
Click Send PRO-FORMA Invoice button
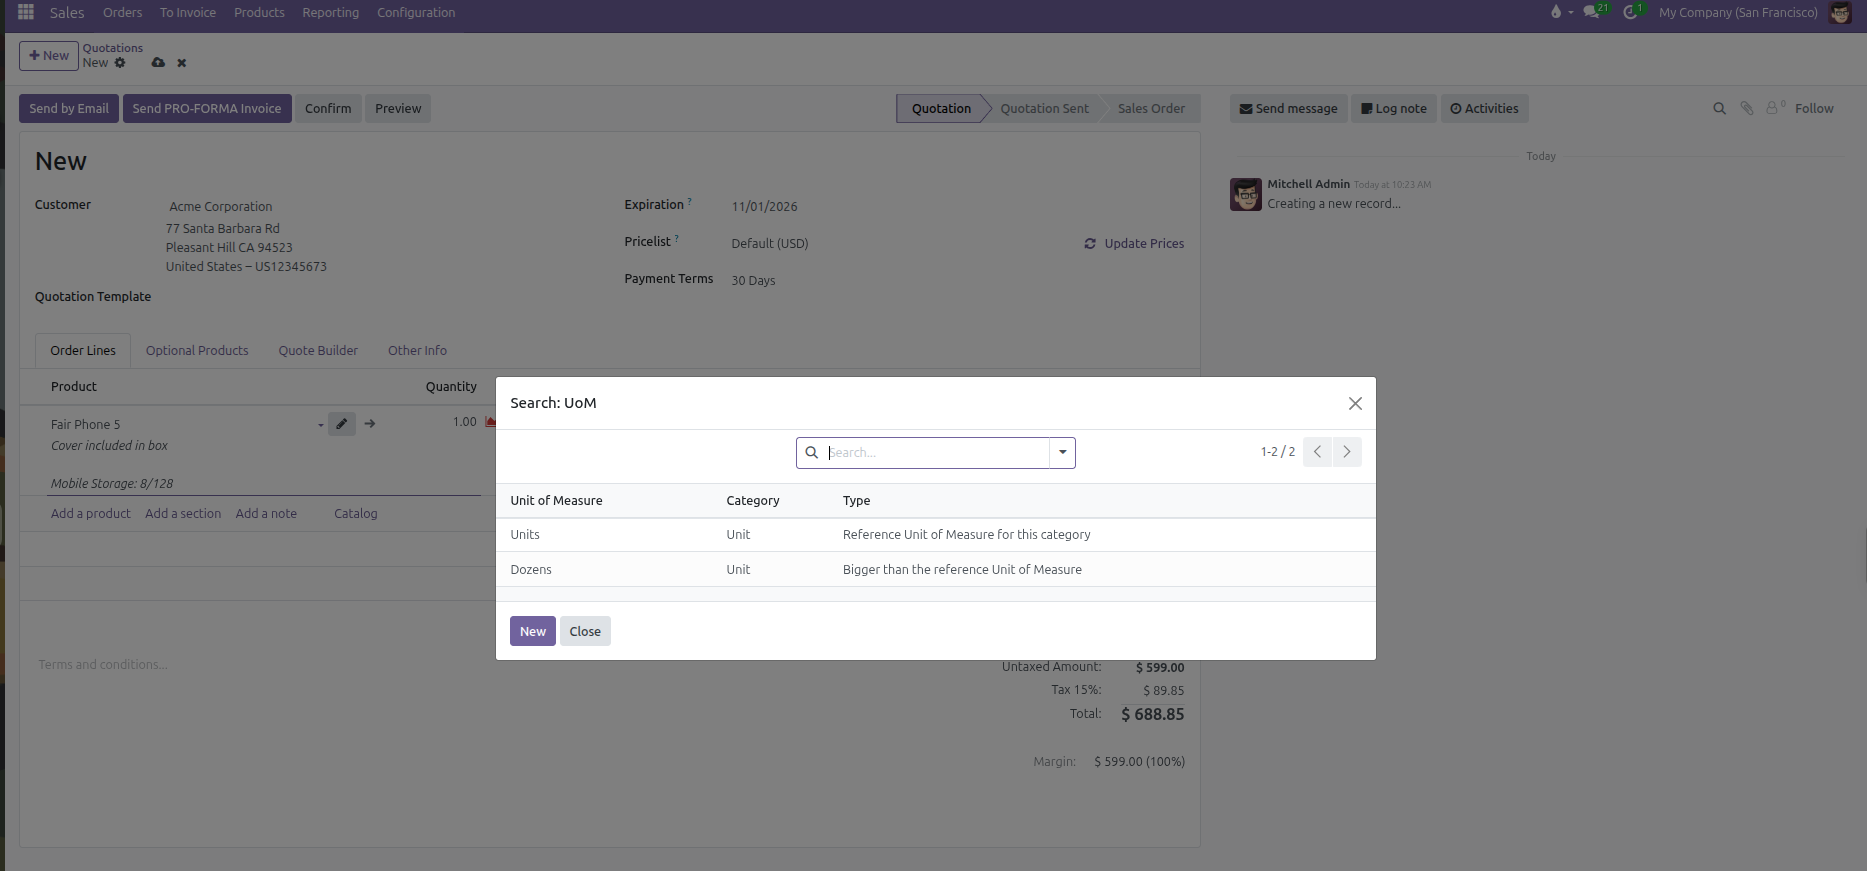pos(207,108)
